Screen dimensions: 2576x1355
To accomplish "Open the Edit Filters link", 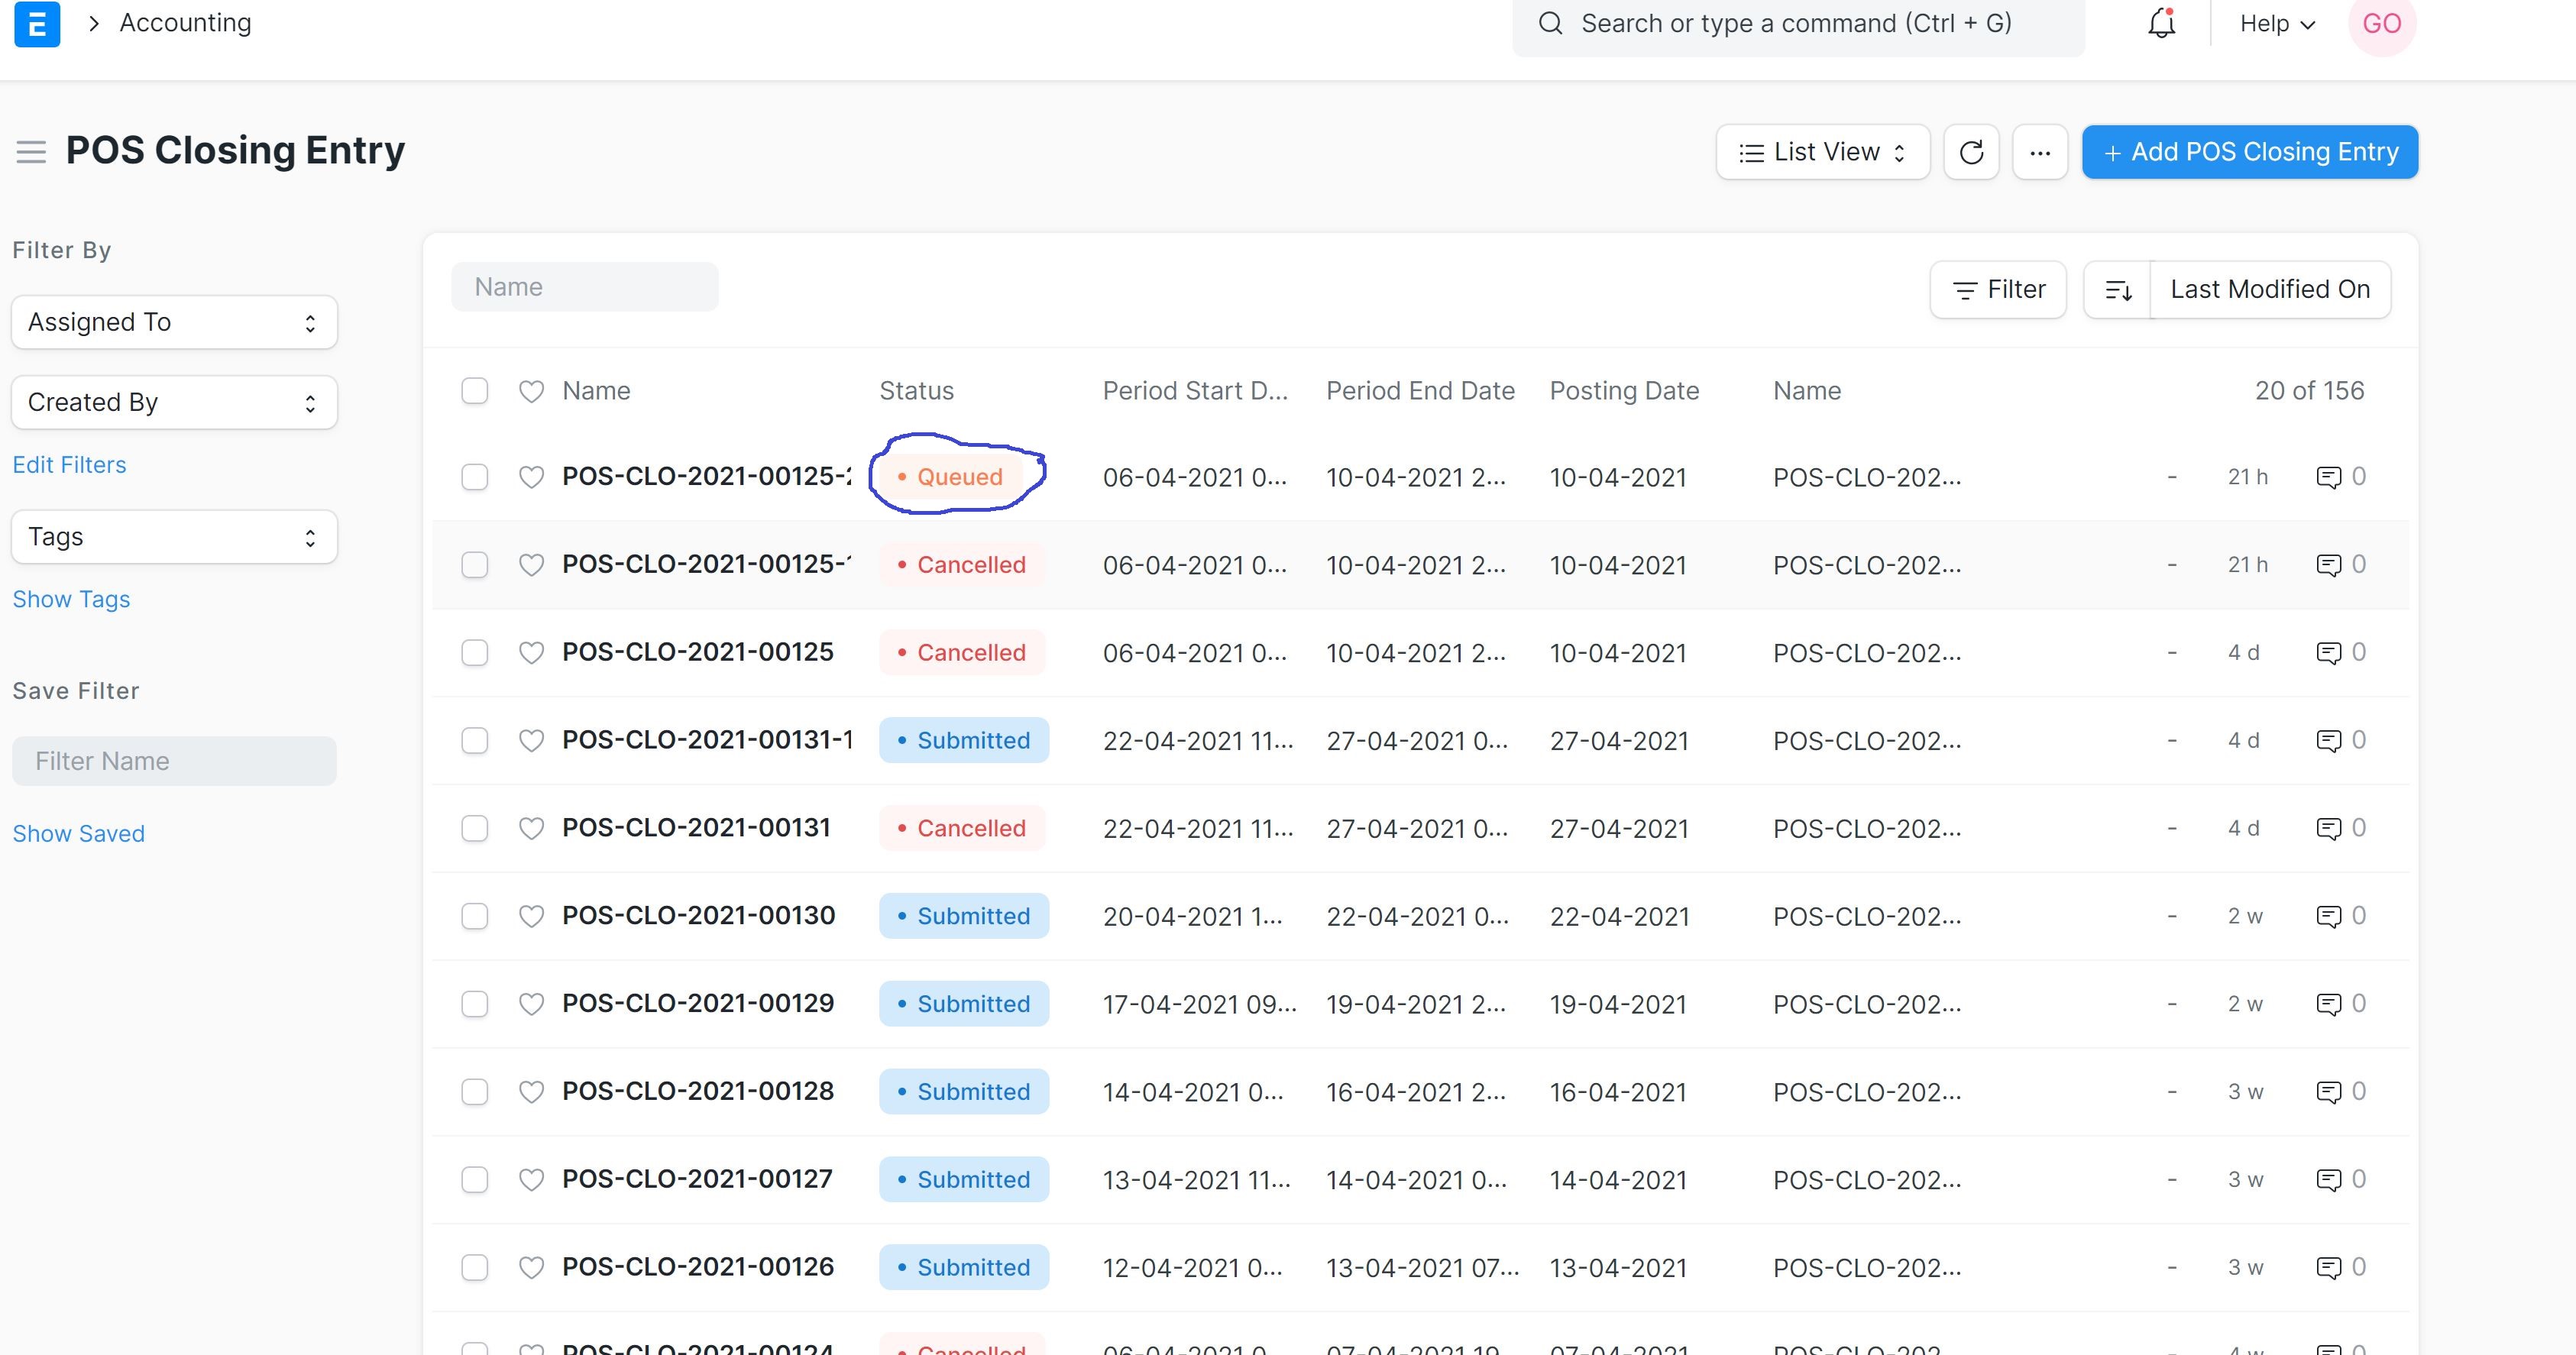I will pos(69,464).
